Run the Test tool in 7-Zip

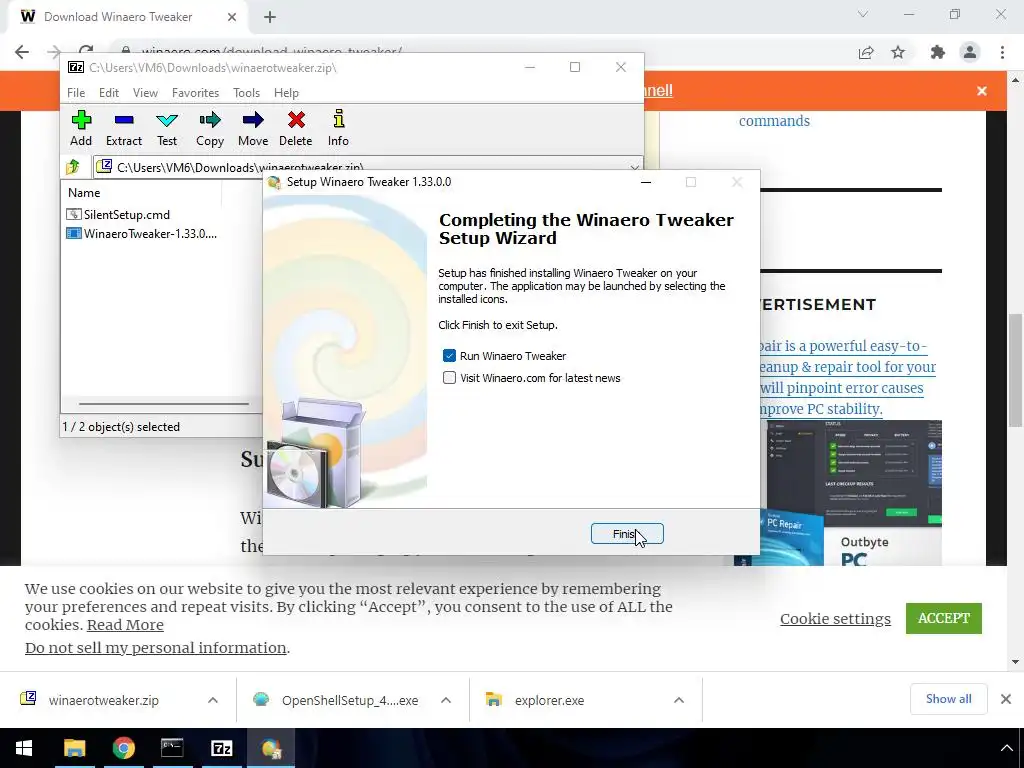167,129
